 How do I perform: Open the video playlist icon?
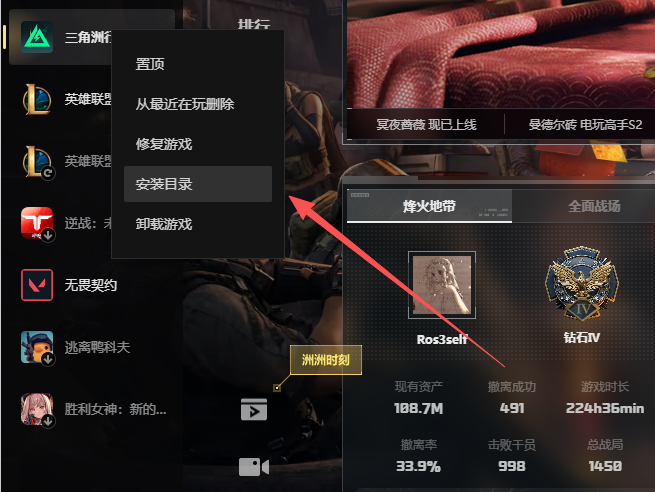[x=254, y=409]
